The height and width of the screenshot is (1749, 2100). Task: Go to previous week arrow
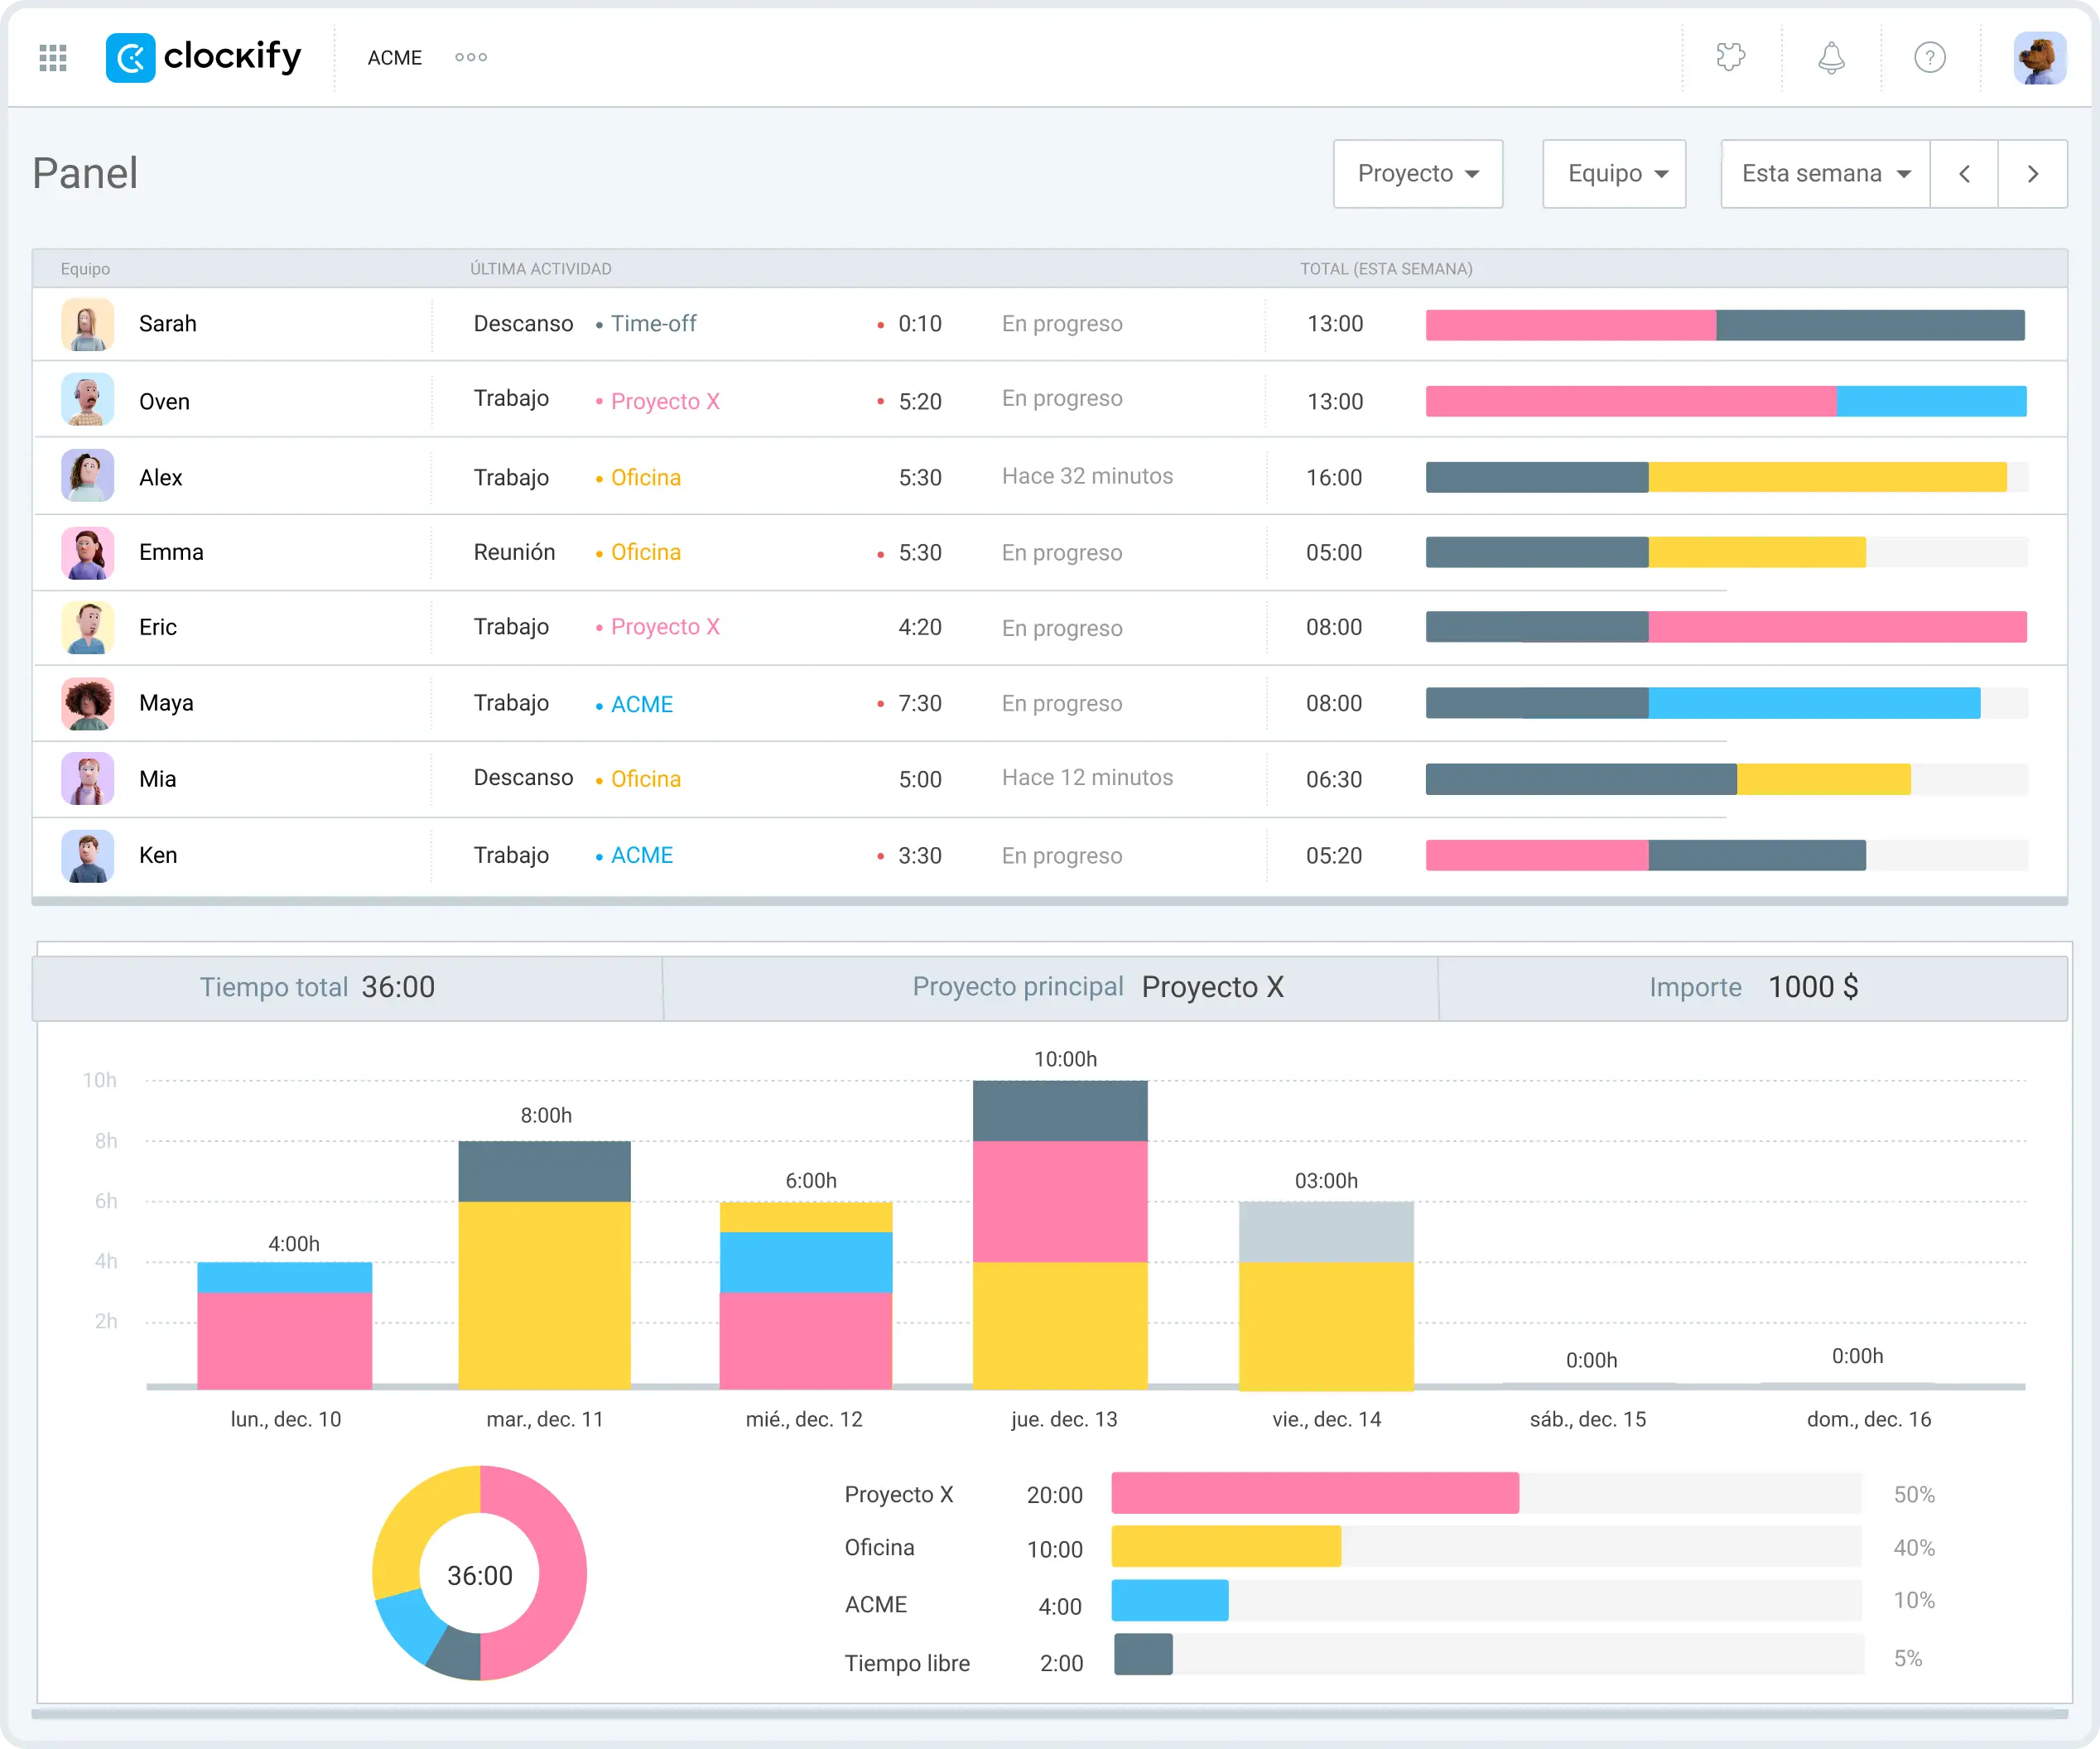point(1965,174)
